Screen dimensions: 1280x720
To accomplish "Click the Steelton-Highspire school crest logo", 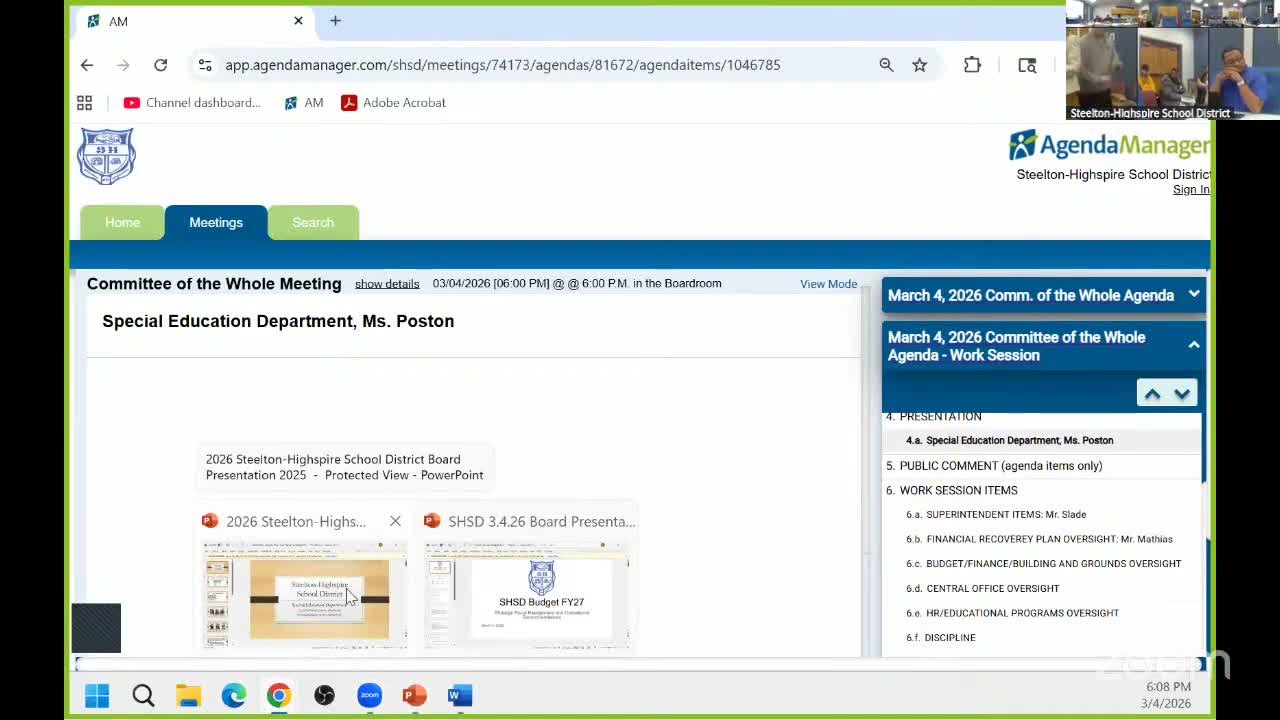I will click(107, 156).
